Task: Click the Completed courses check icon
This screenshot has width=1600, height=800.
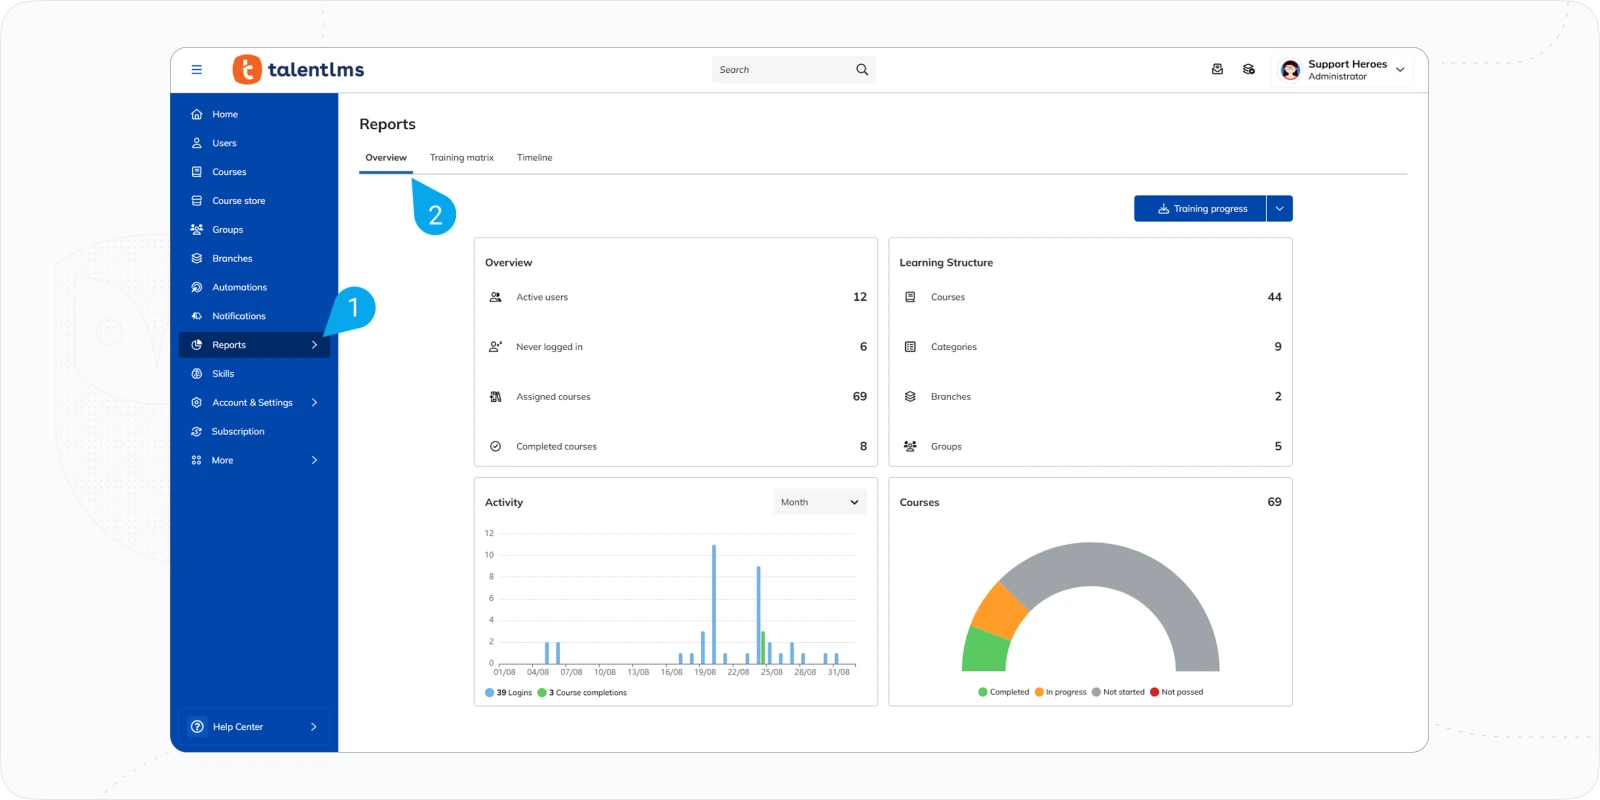Action: click(495, 447)
